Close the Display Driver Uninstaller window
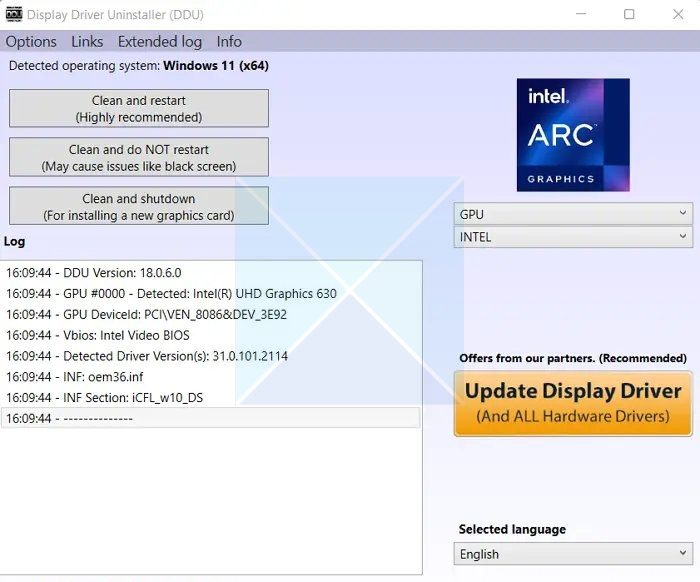The height and width of the screenshot is (582, 700). click(x=678, y=14)
